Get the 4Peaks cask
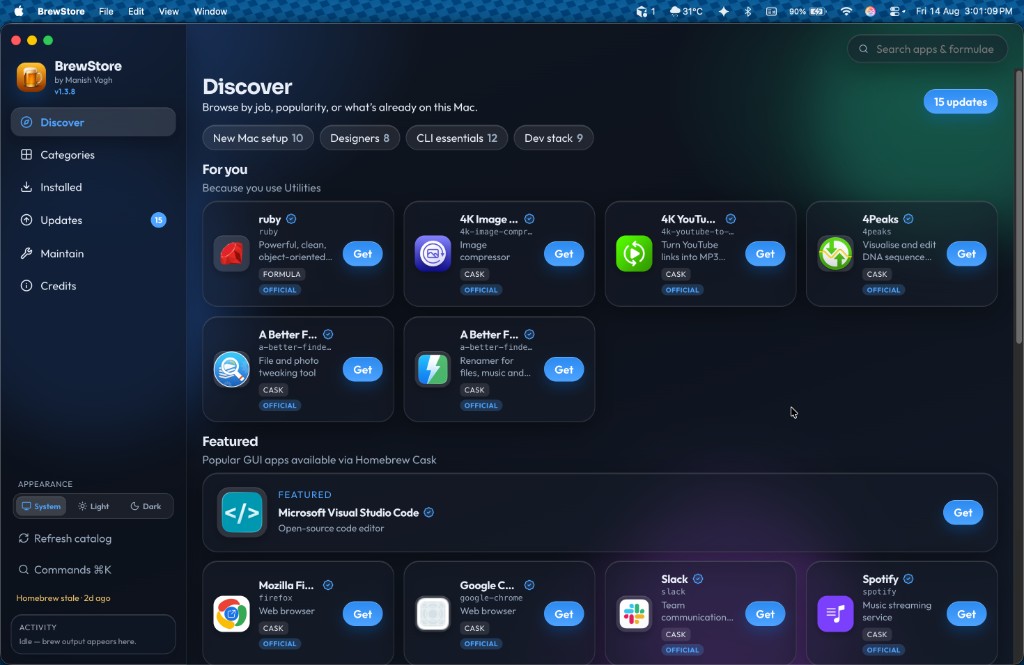 pyautogui.click(x=967, y=253)
